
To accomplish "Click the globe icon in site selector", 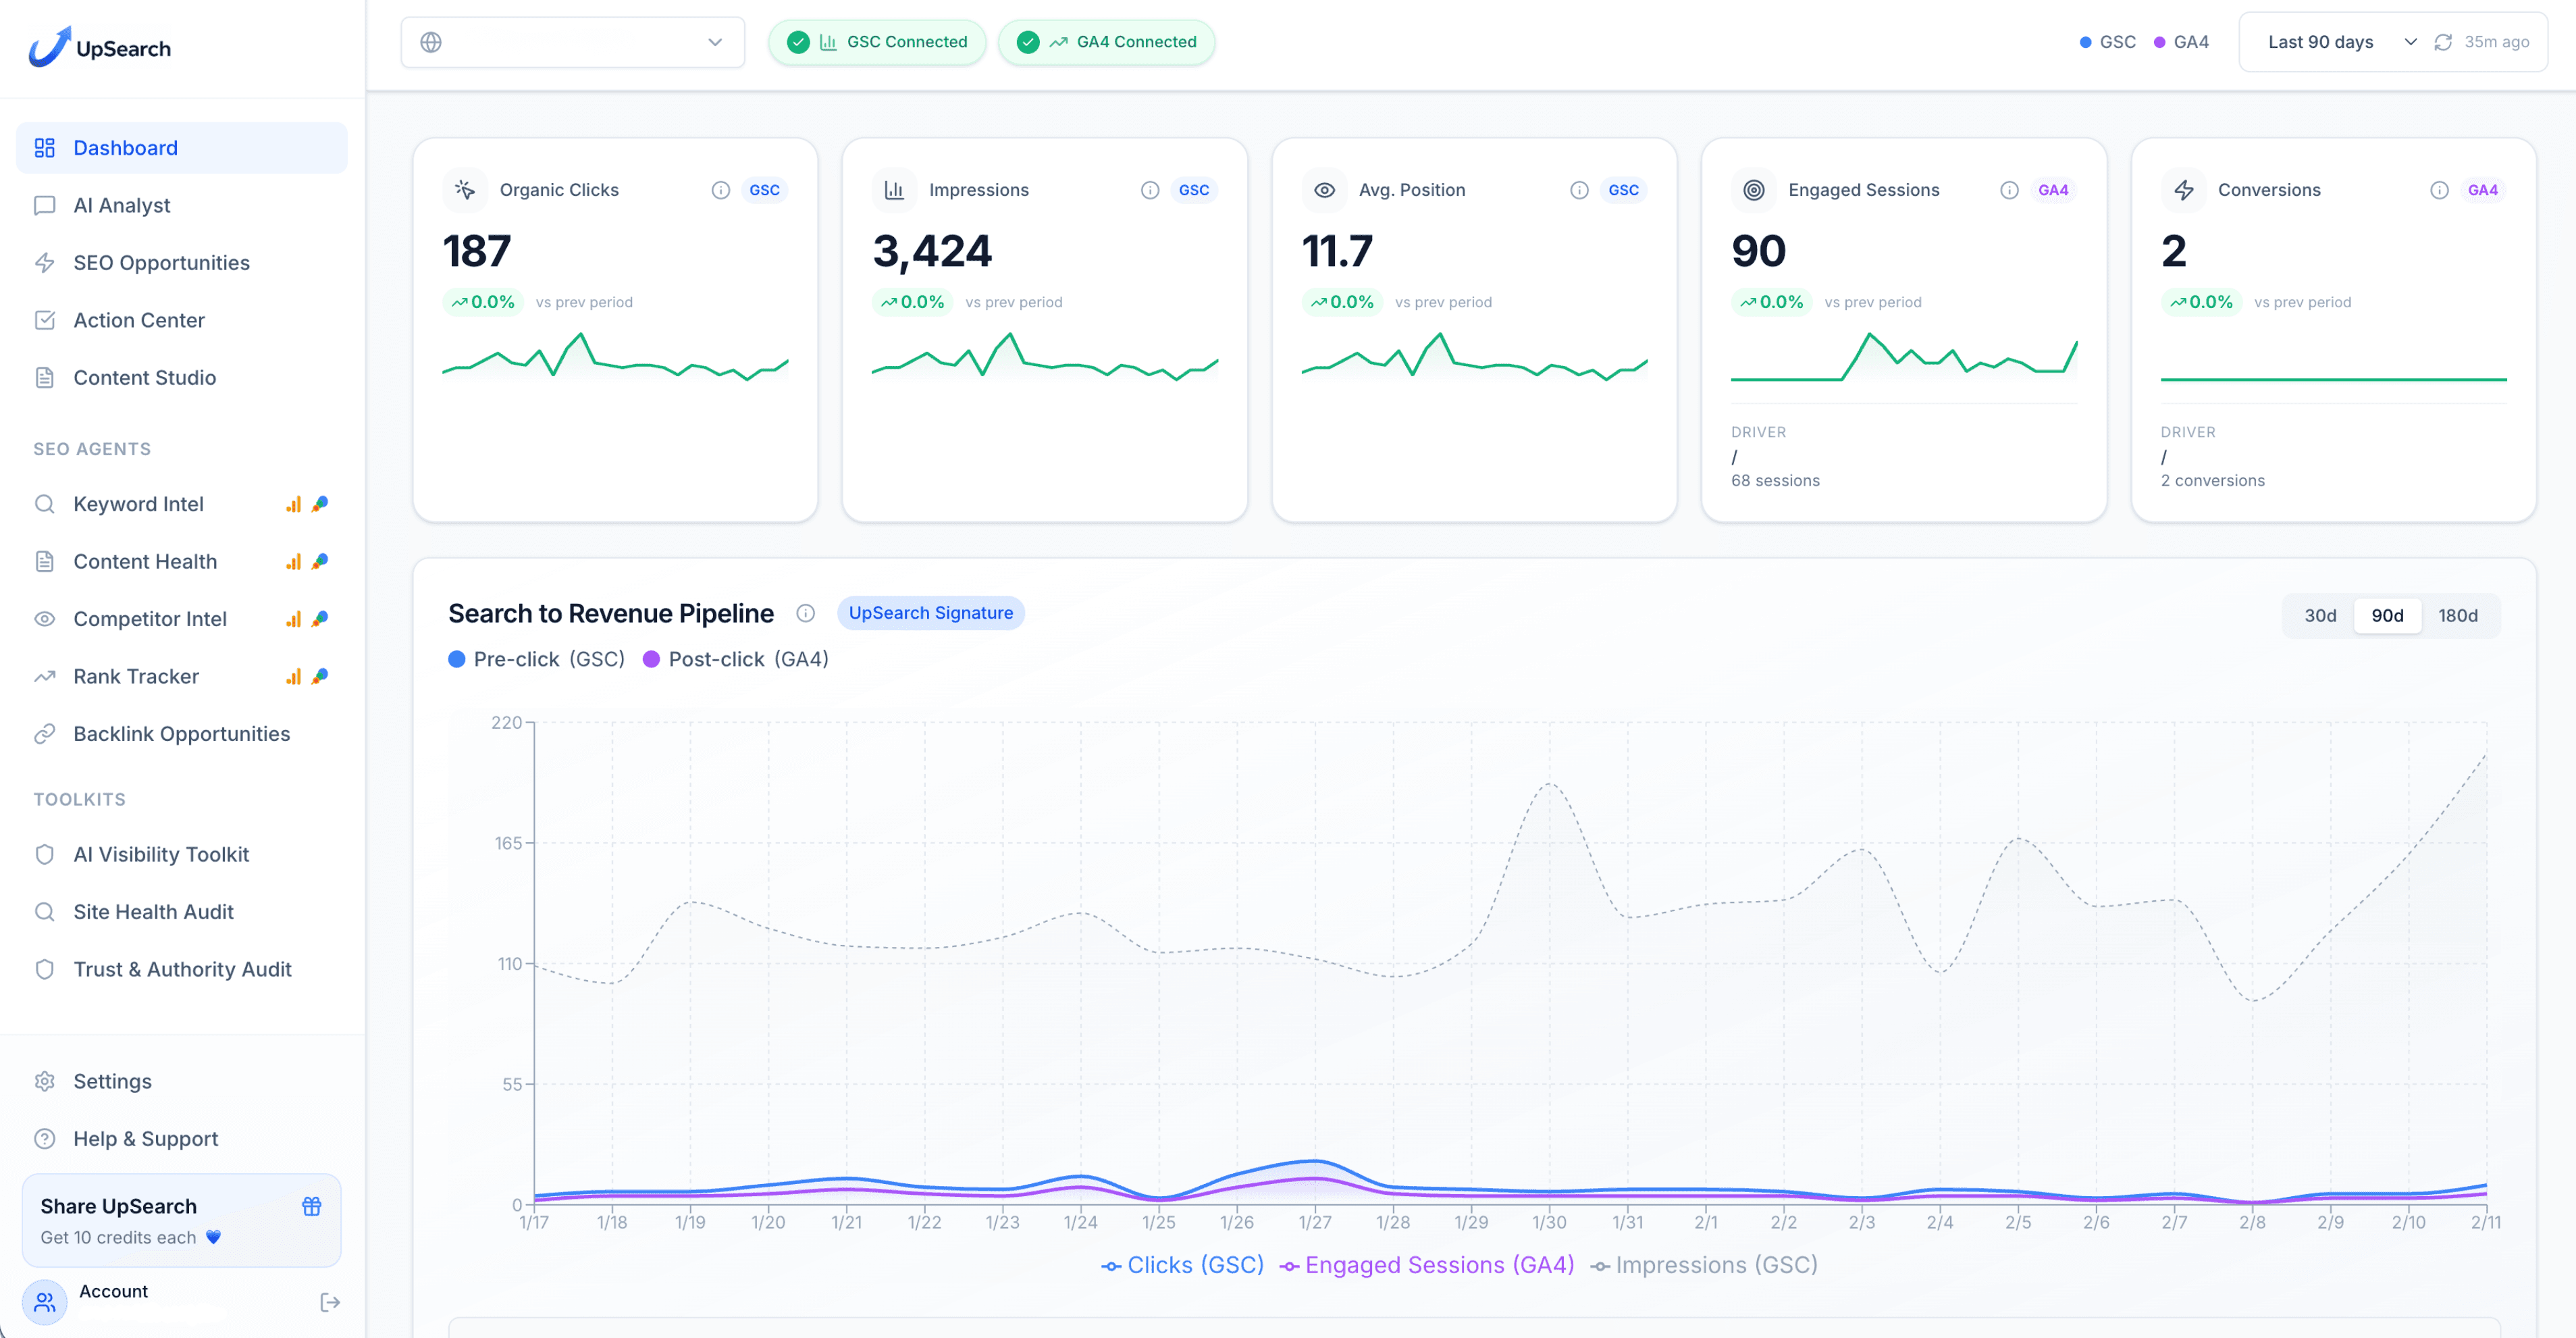I will (x=431, y=42).
